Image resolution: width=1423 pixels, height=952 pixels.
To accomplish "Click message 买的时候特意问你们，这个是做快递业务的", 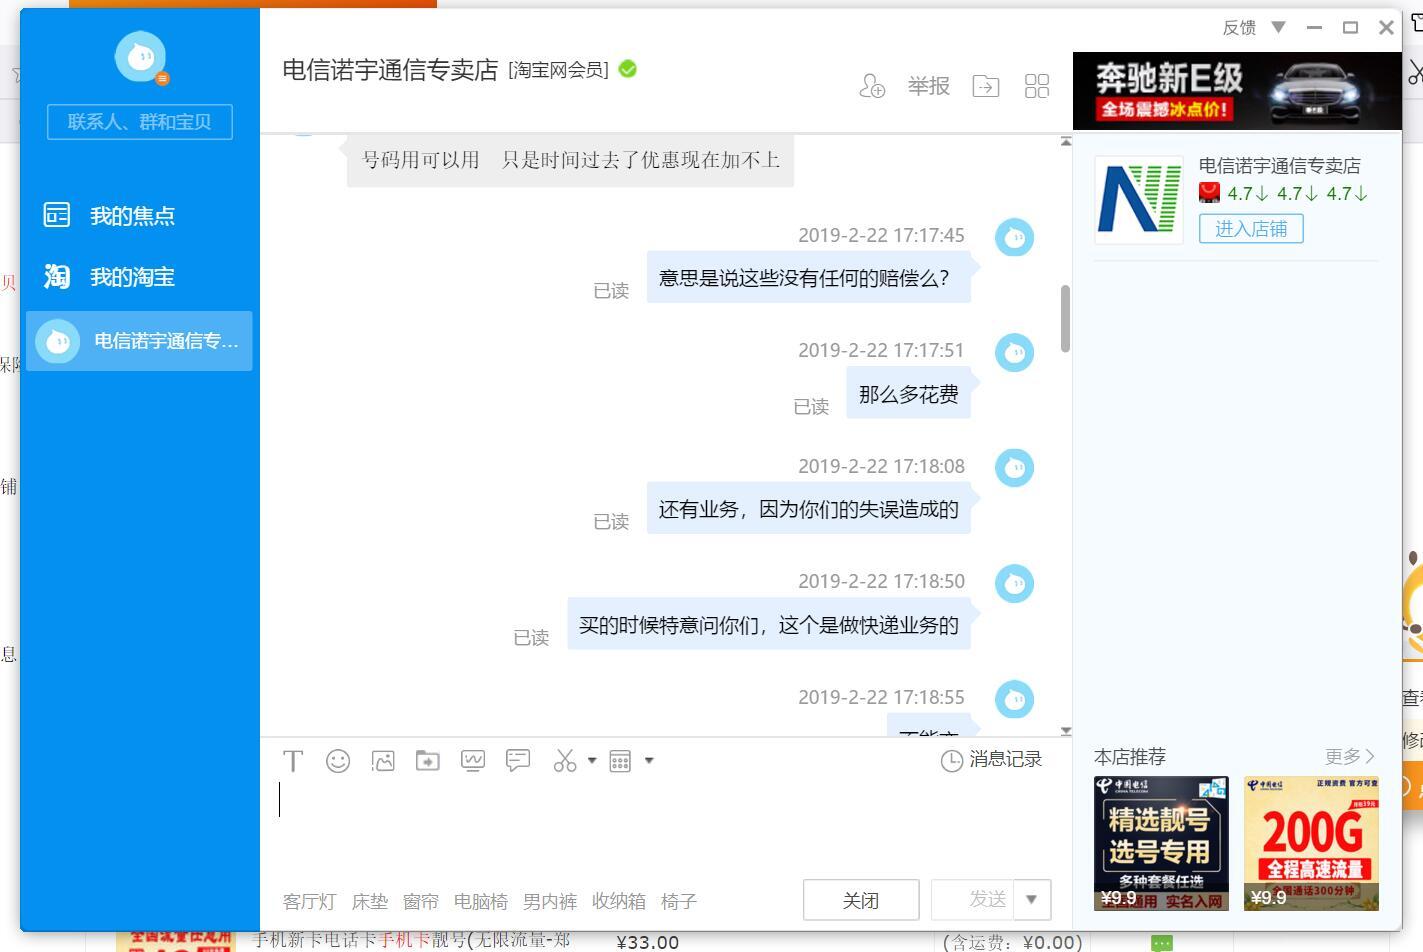I will tap(769, 625).
